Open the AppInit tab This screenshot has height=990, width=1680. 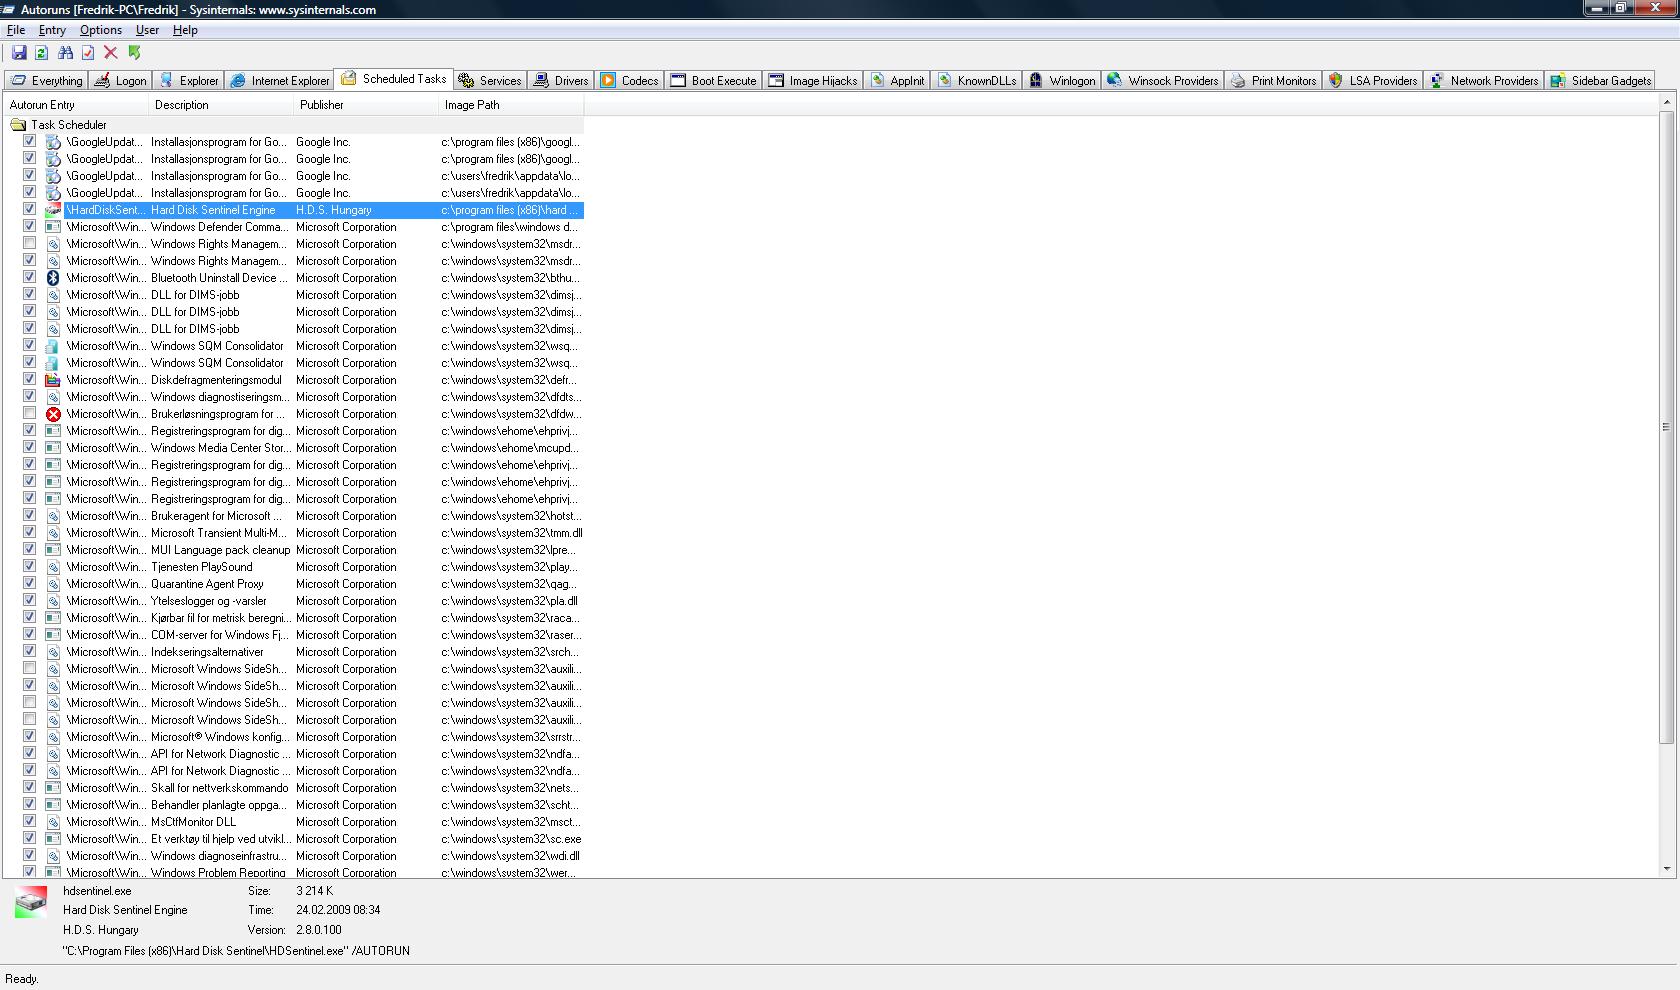click(x=898, y=81)
